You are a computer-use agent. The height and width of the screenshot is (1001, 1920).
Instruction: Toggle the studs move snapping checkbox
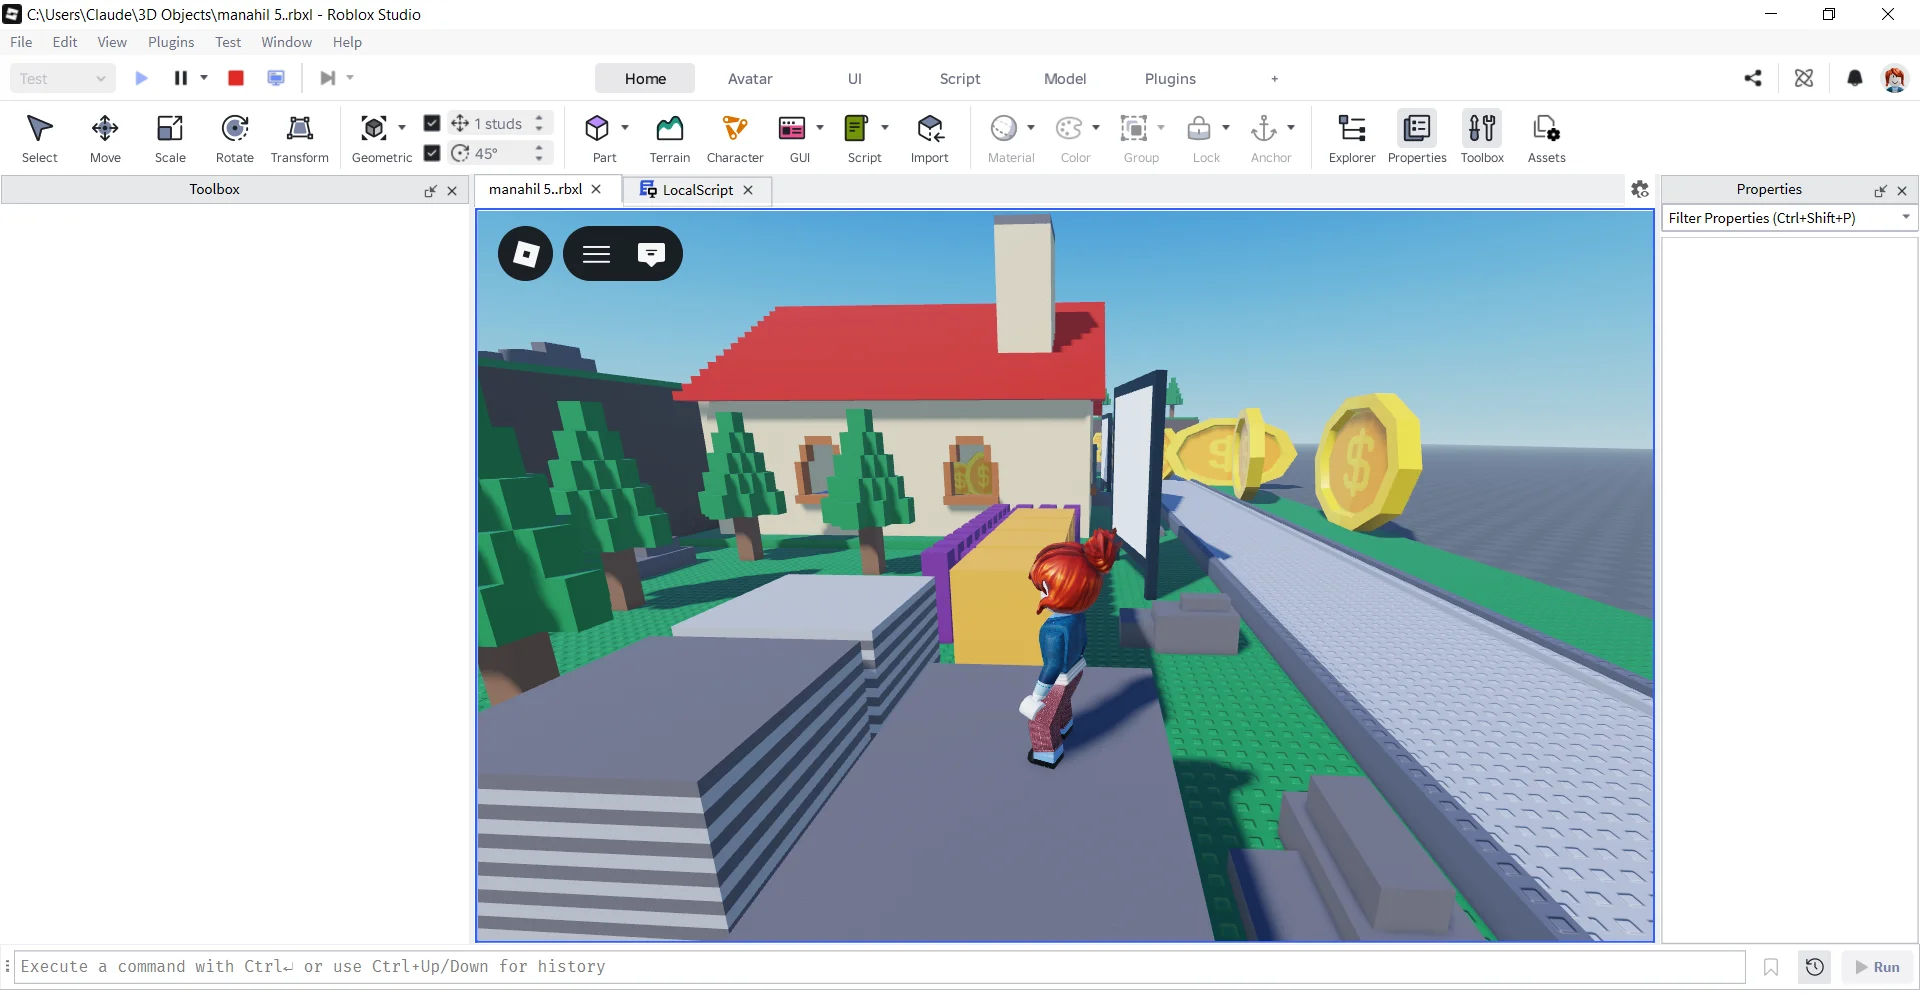point(432,123)
